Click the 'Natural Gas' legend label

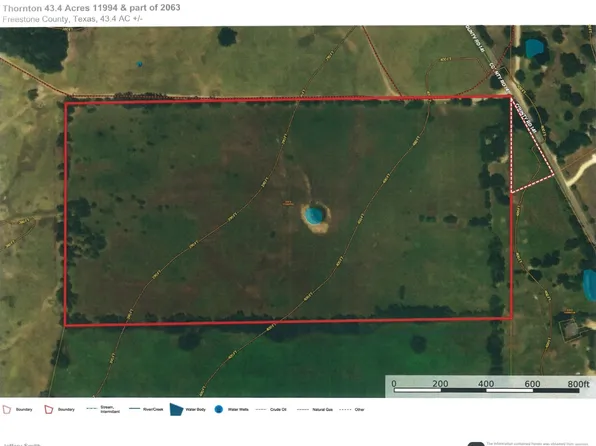pos(322,409)
